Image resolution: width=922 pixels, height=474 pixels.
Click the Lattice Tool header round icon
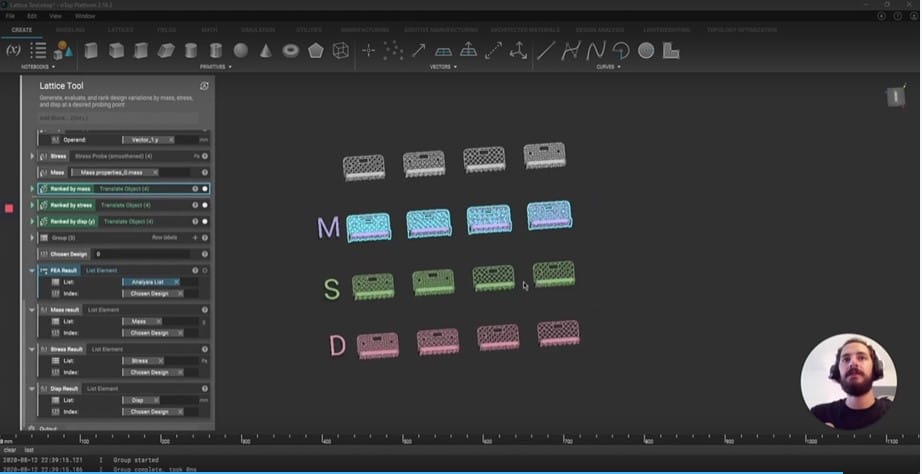(204, 86)
